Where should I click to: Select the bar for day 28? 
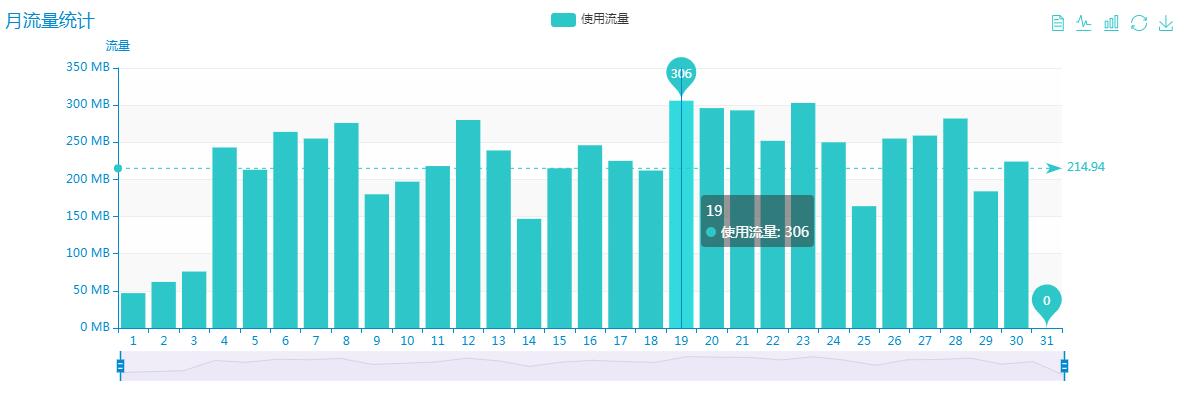pos(955,224)
